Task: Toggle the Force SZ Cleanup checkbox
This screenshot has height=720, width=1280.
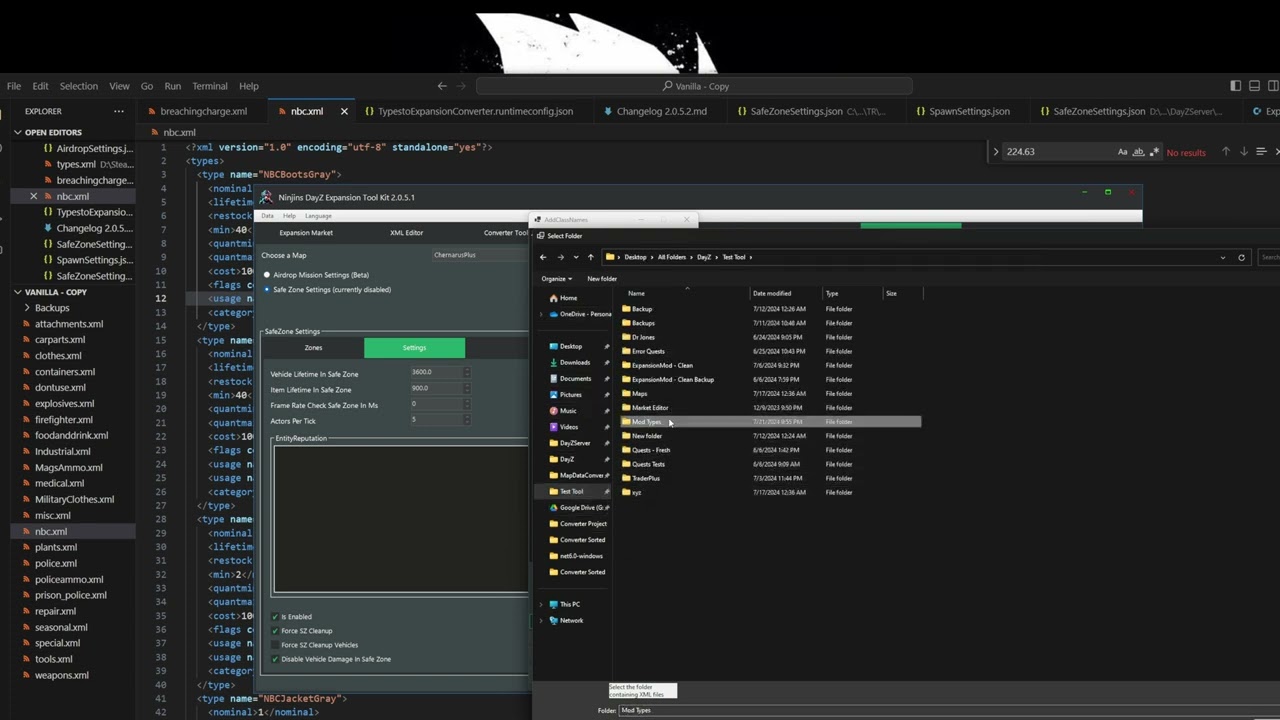Action: (275, 631)
